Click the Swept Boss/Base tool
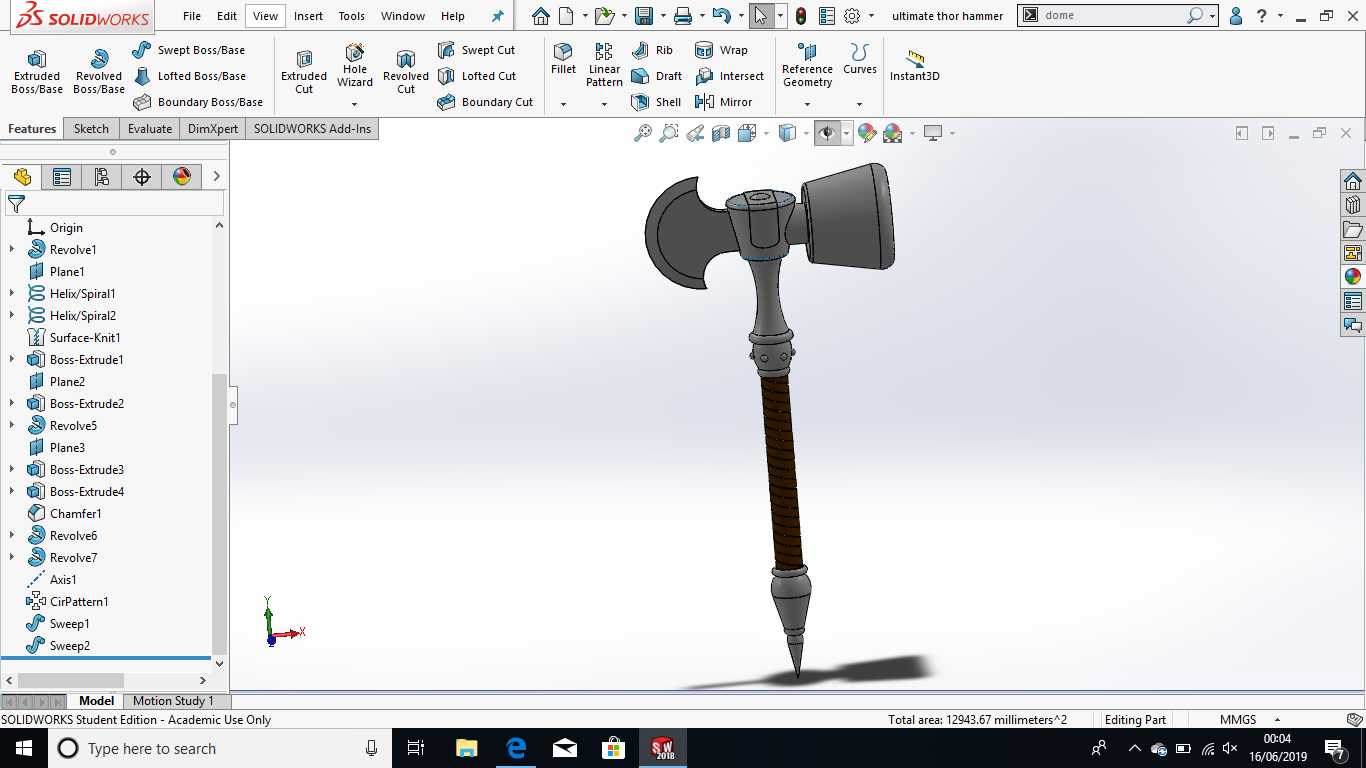Viewport: 1366px width, 768px height. click(188, 50)
